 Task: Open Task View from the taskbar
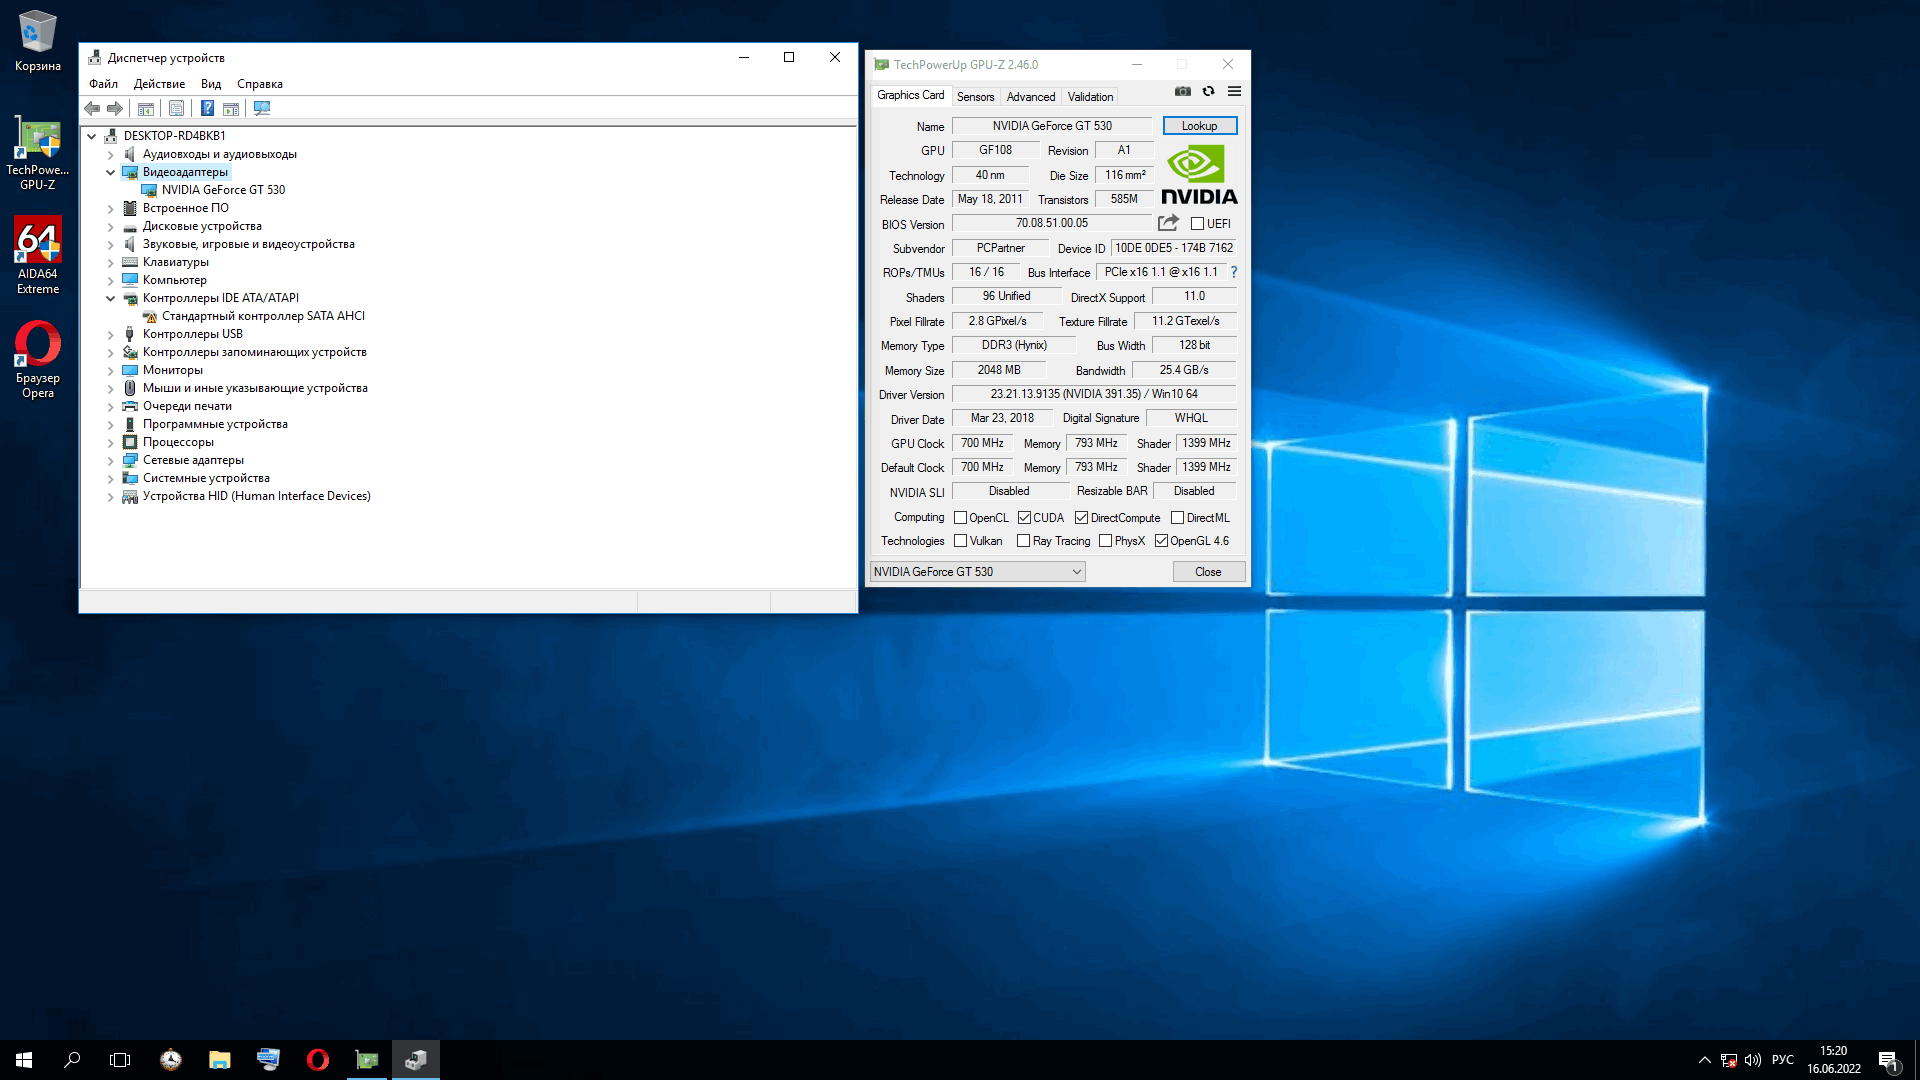click(120, 1060)
